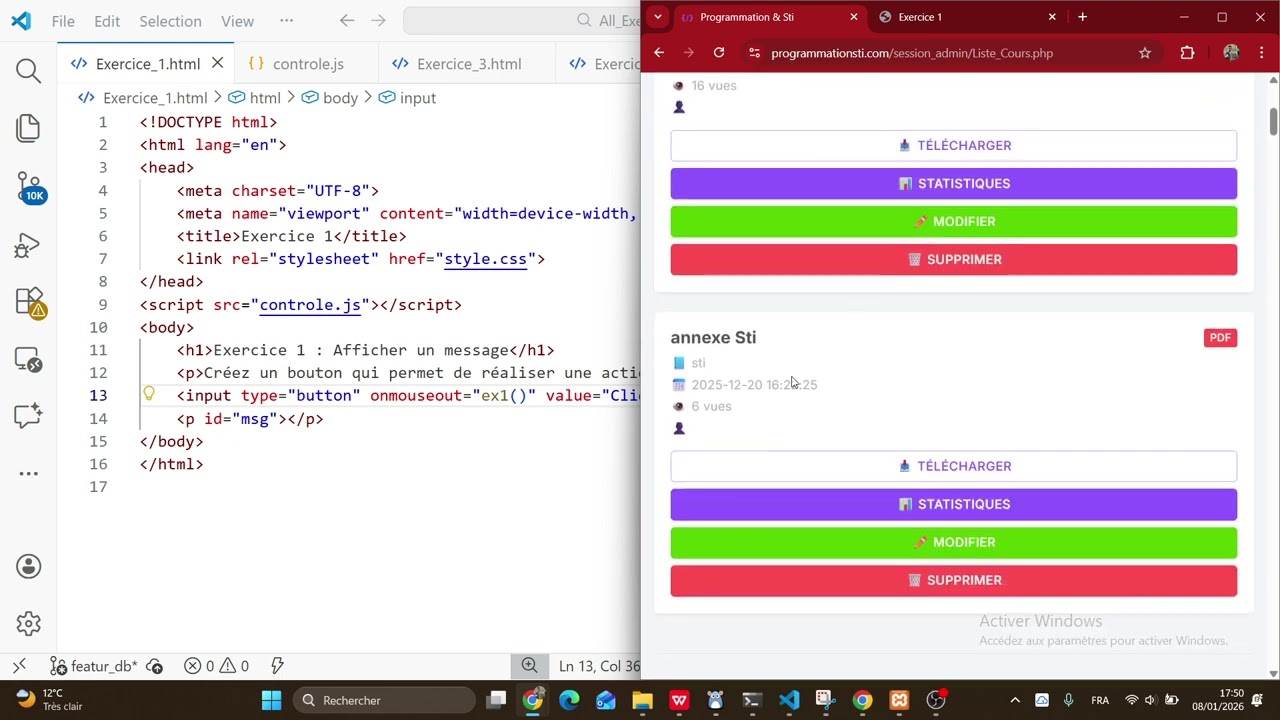The image size is (1280, 720).
Task: Open the Extensions view with warning badge
Action: [29, 302]
